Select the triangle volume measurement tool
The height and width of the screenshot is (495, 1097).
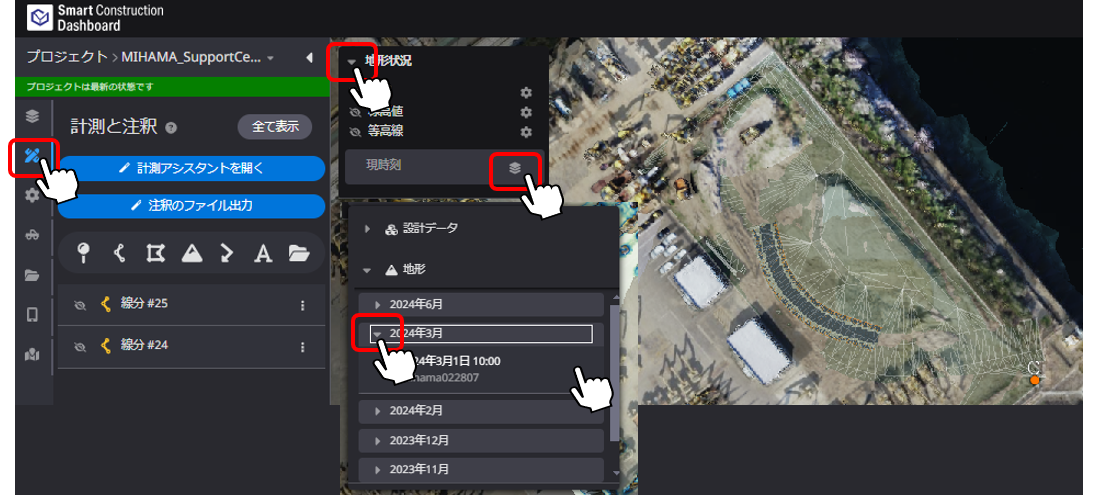tap(192, 252)
